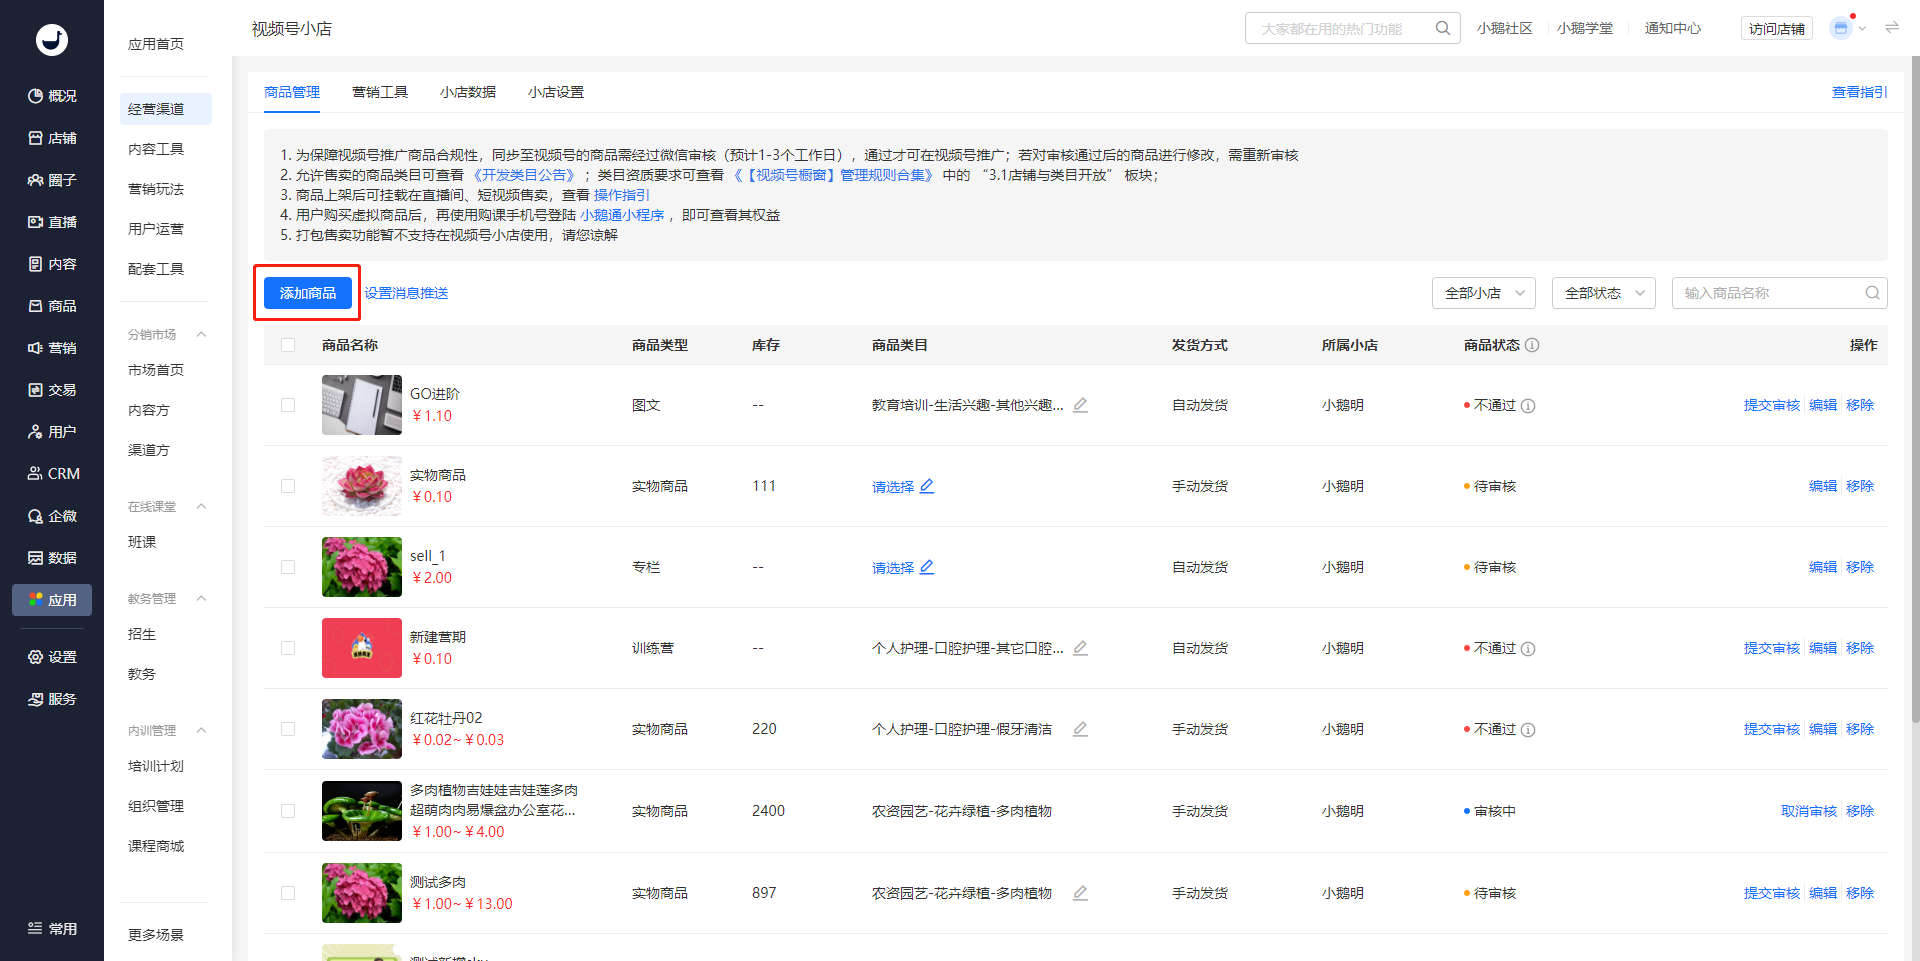Viewport: 1920px width, 961px height.
Task: Open 查看指引 link at top right
Action: [1860, 92]
